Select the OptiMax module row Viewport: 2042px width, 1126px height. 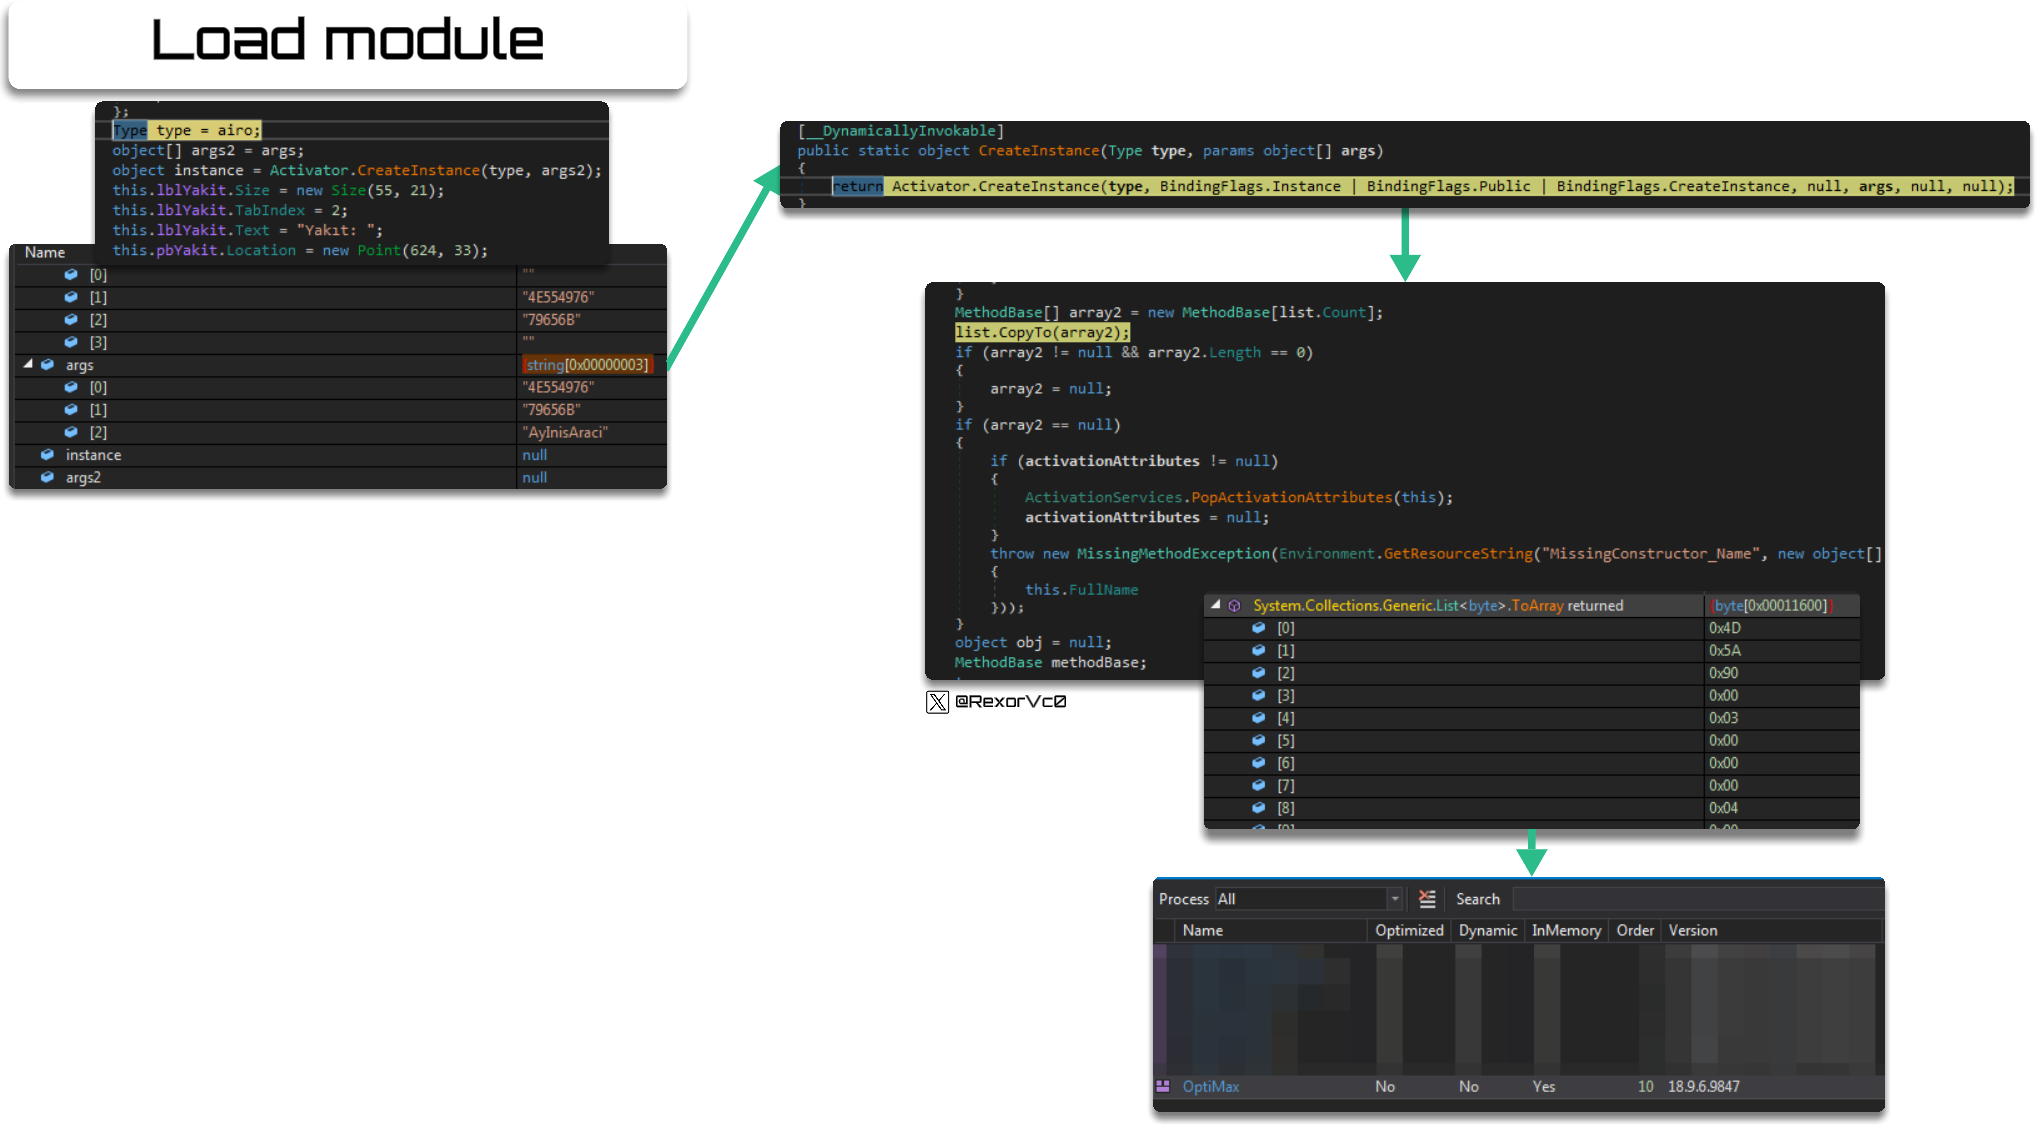[x=1518, y=1086]
